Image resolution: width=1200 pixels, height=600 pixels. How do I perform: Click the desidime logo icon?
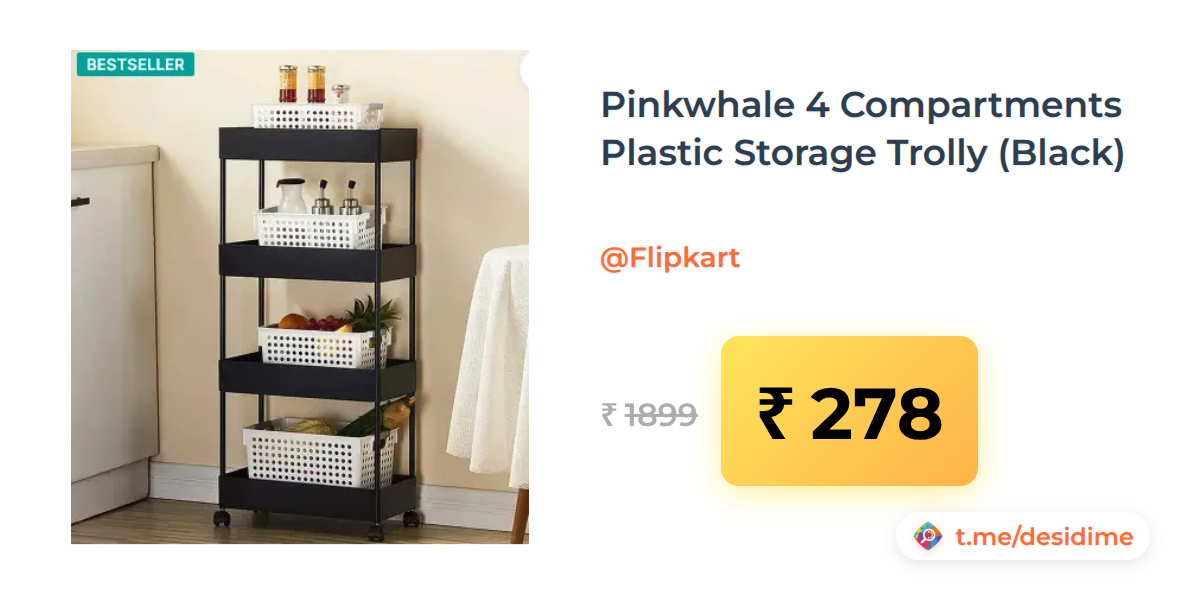pyautogui.click(x=928, y=537)
